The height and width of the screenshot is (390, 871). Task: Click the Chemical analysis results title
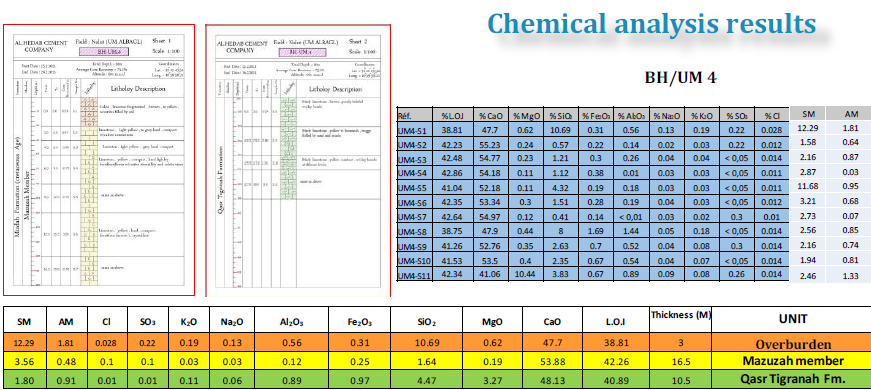coord(652,25)
